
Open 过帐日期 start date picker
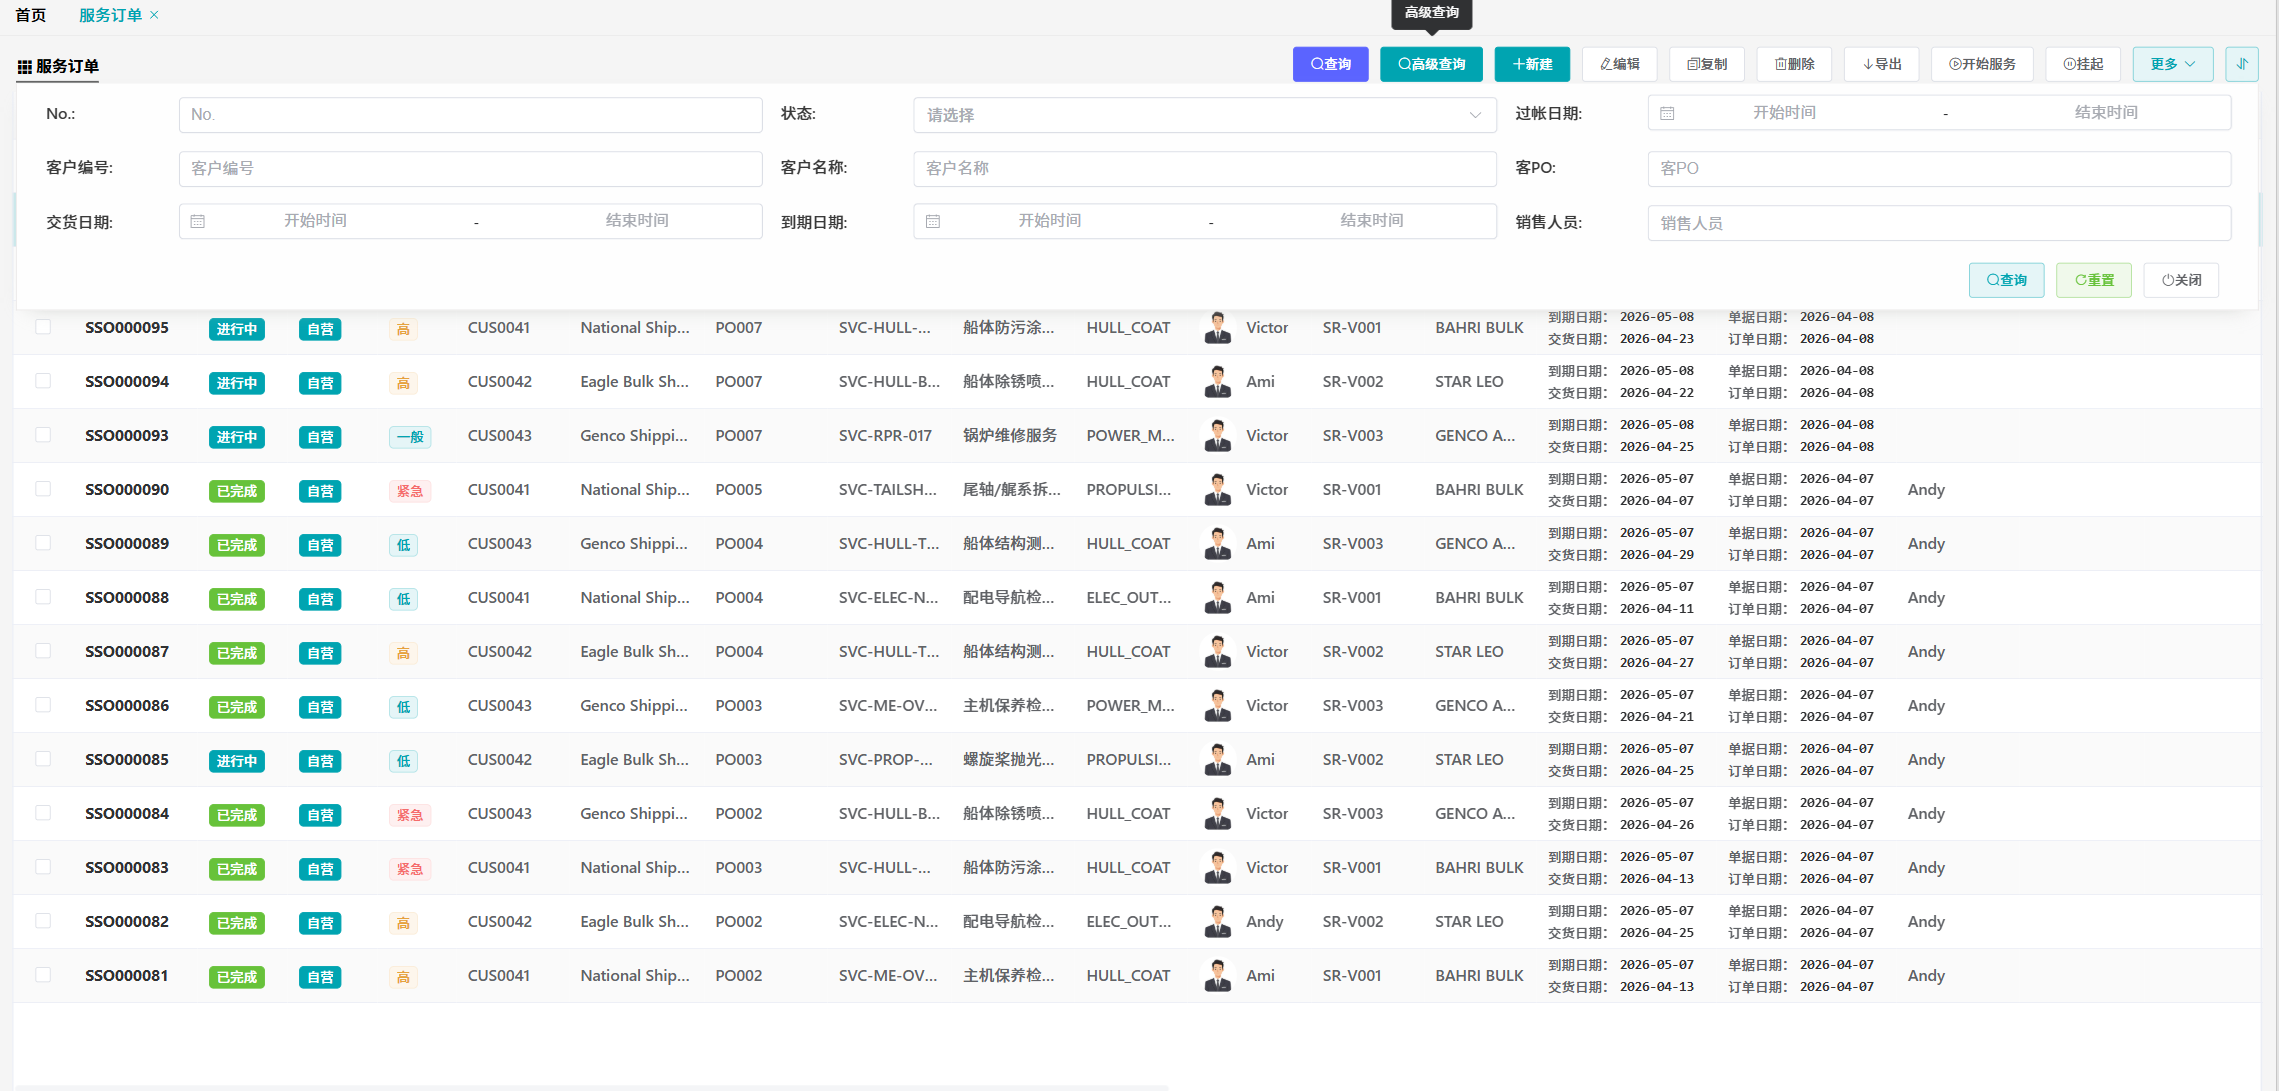1783,113
